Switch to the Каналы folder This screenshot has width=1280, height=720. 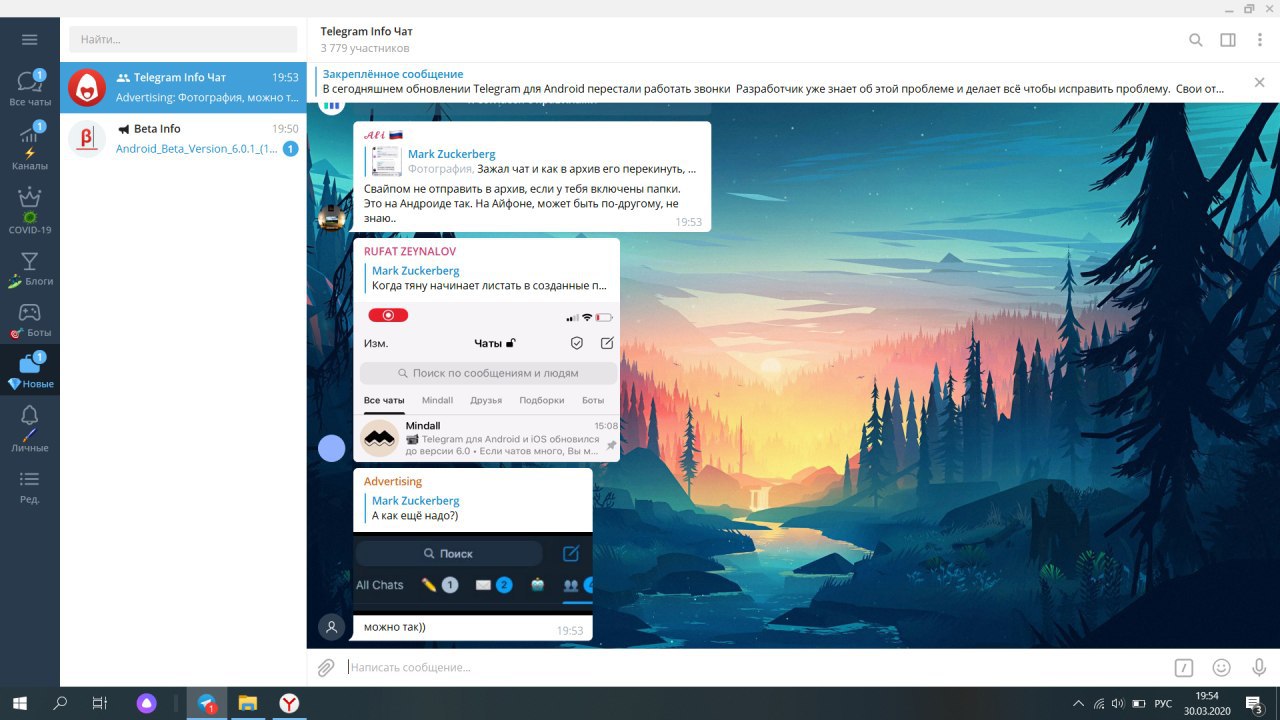30,146
